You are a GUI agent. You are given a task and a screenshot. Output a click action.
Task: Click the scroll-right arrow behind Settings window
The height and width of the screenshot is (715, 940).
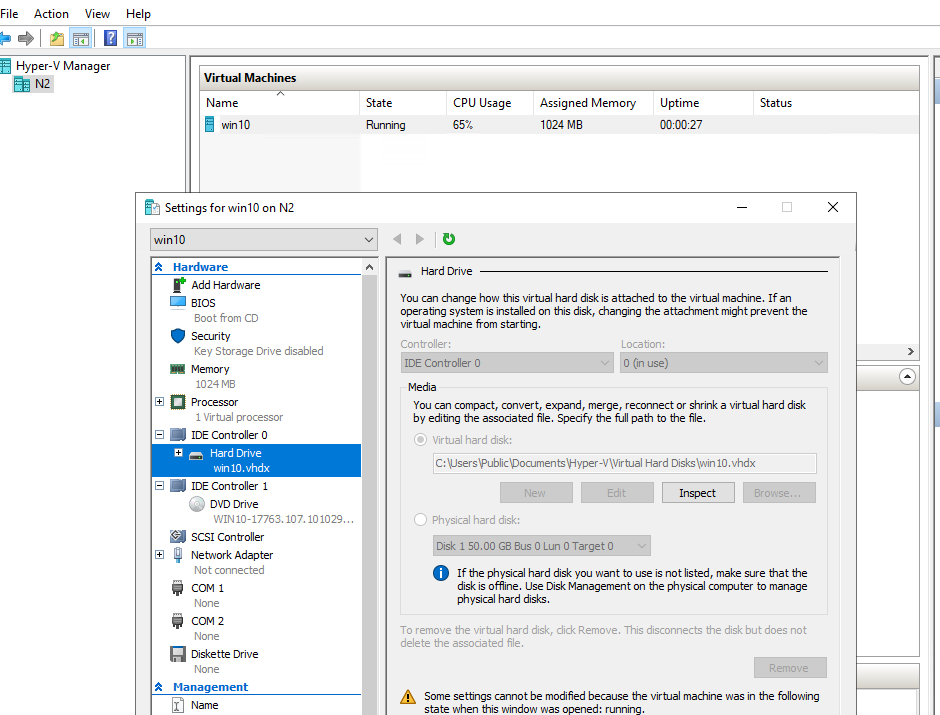[x=911, y=351]
